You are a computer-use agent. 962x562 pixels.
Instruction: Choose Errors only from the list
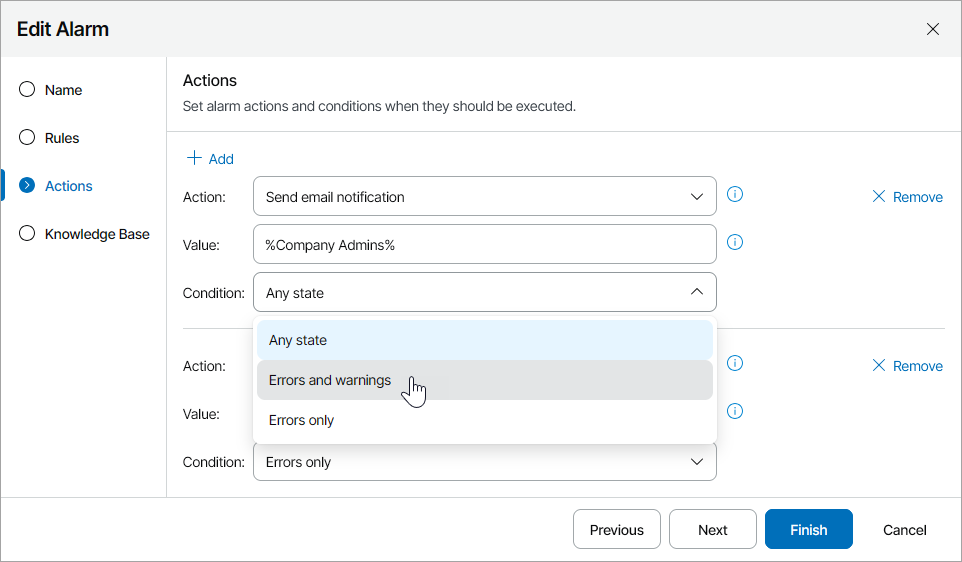coord(301,420)
